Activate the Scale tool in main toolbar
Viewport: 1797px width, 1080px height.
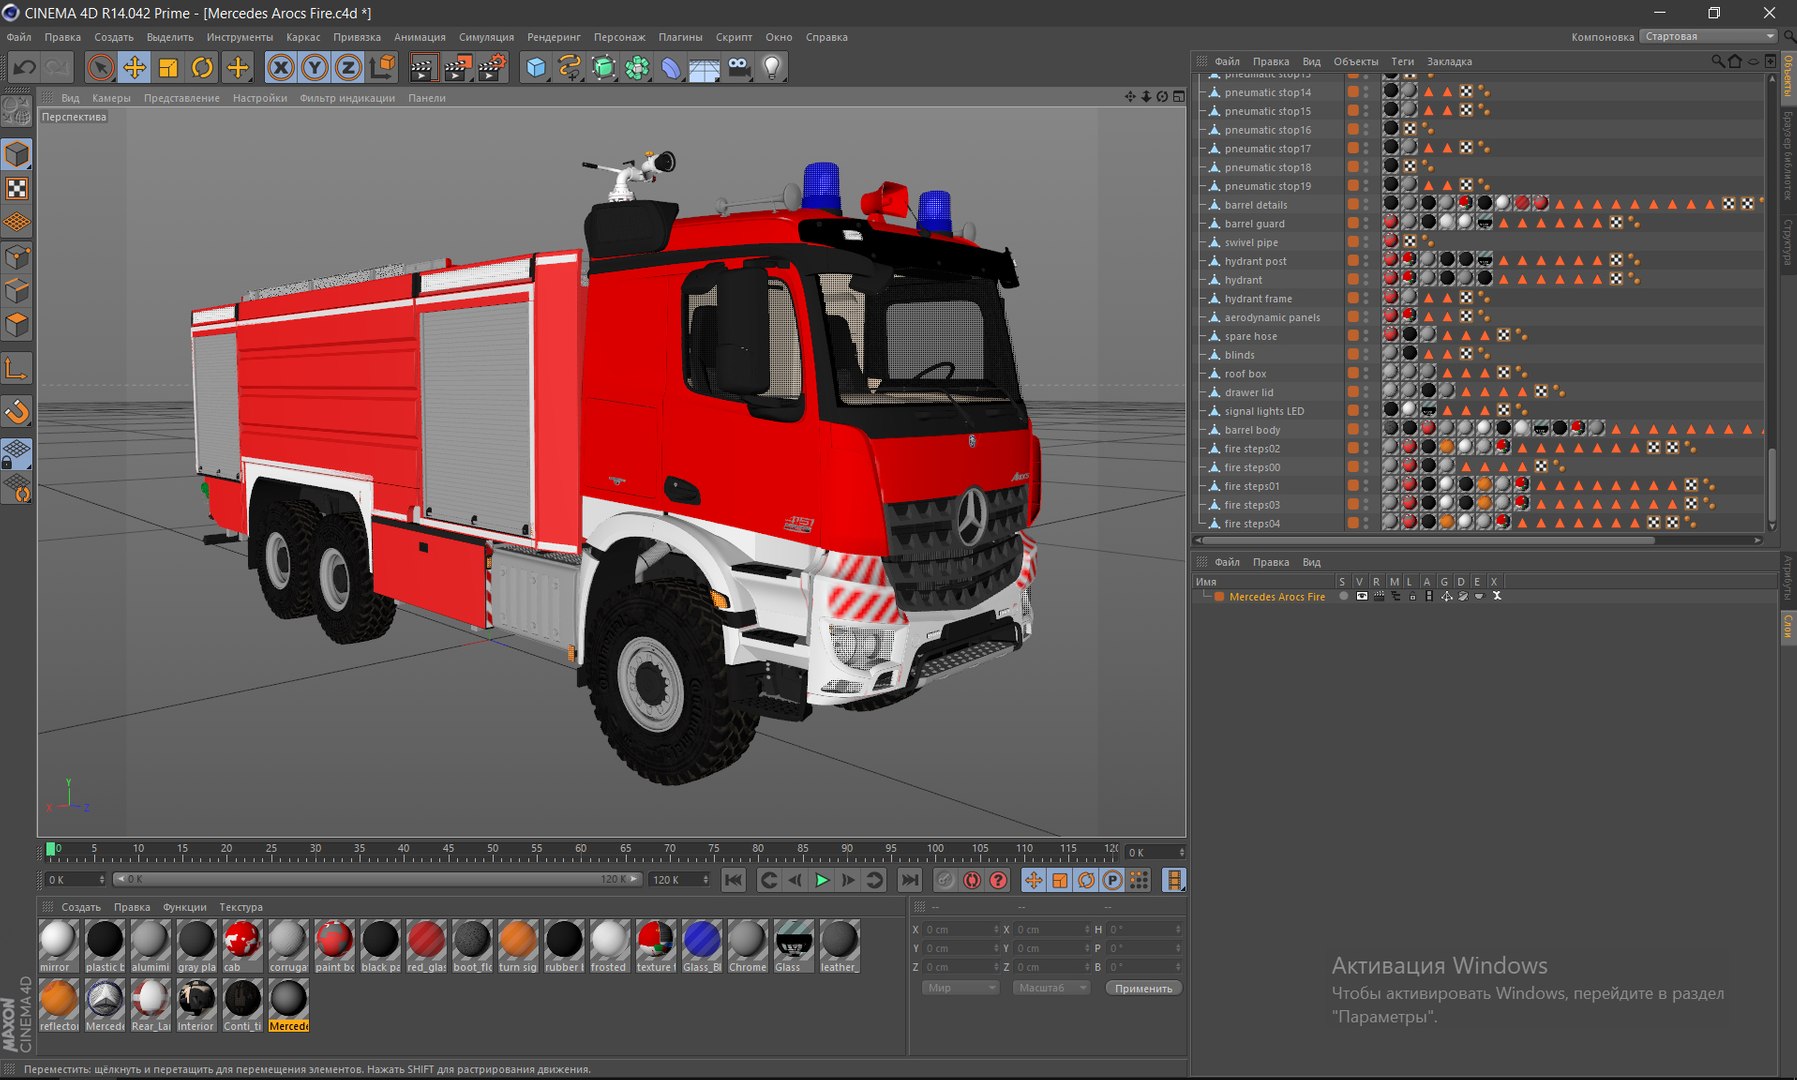pyautogui.click(x=168, y=67)
